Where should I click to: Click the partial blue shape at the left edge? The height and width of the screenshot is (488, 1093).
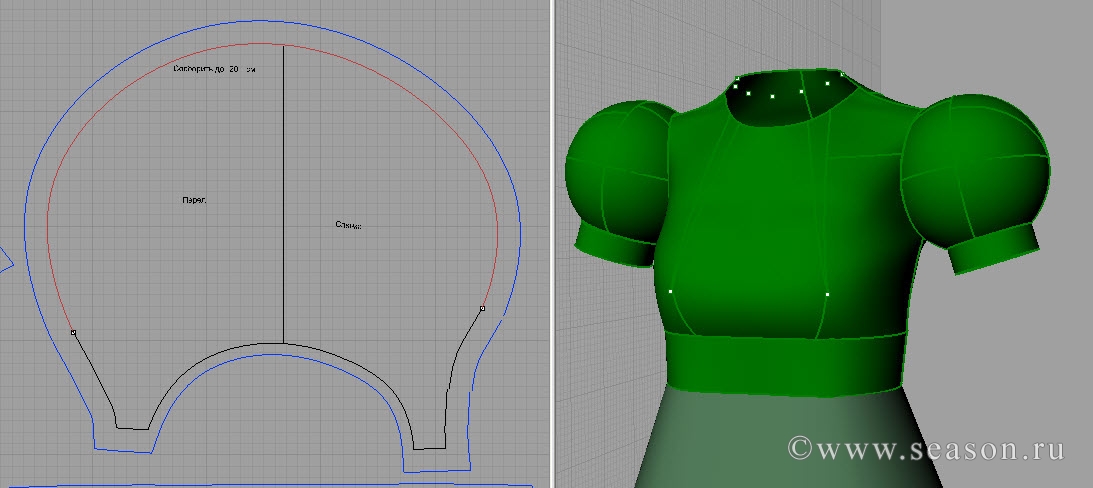[x=5, y=258]
